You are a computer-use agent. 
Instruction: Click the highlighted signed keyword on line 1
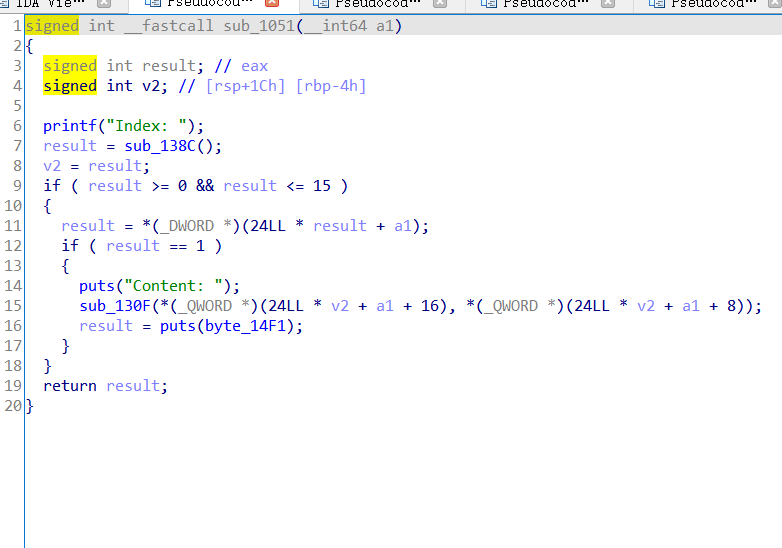[x=52, y=26]
